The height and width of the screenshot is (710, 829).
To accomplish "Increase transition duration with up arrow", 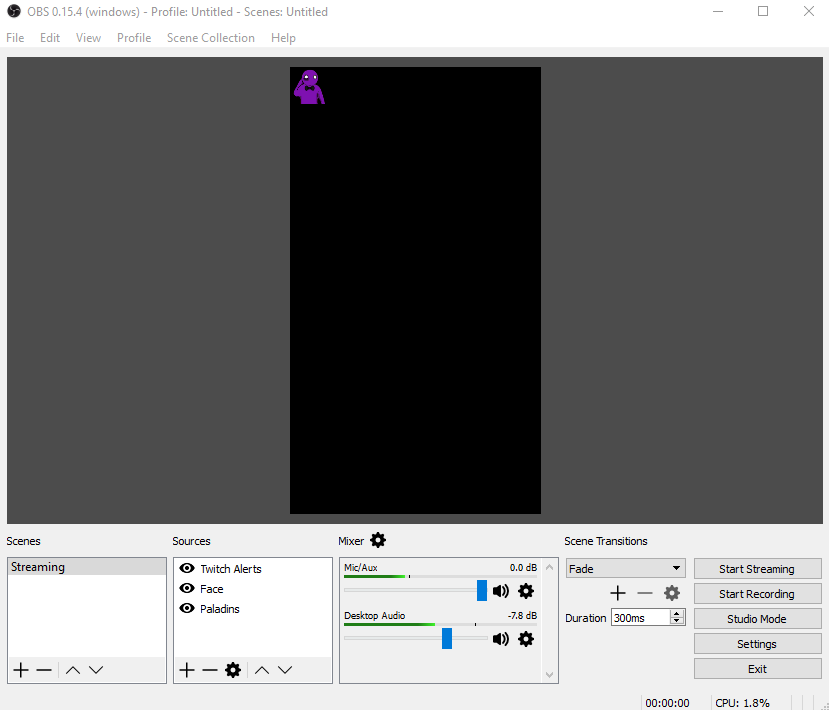I will pyautogui.click(x=677, y=613).
